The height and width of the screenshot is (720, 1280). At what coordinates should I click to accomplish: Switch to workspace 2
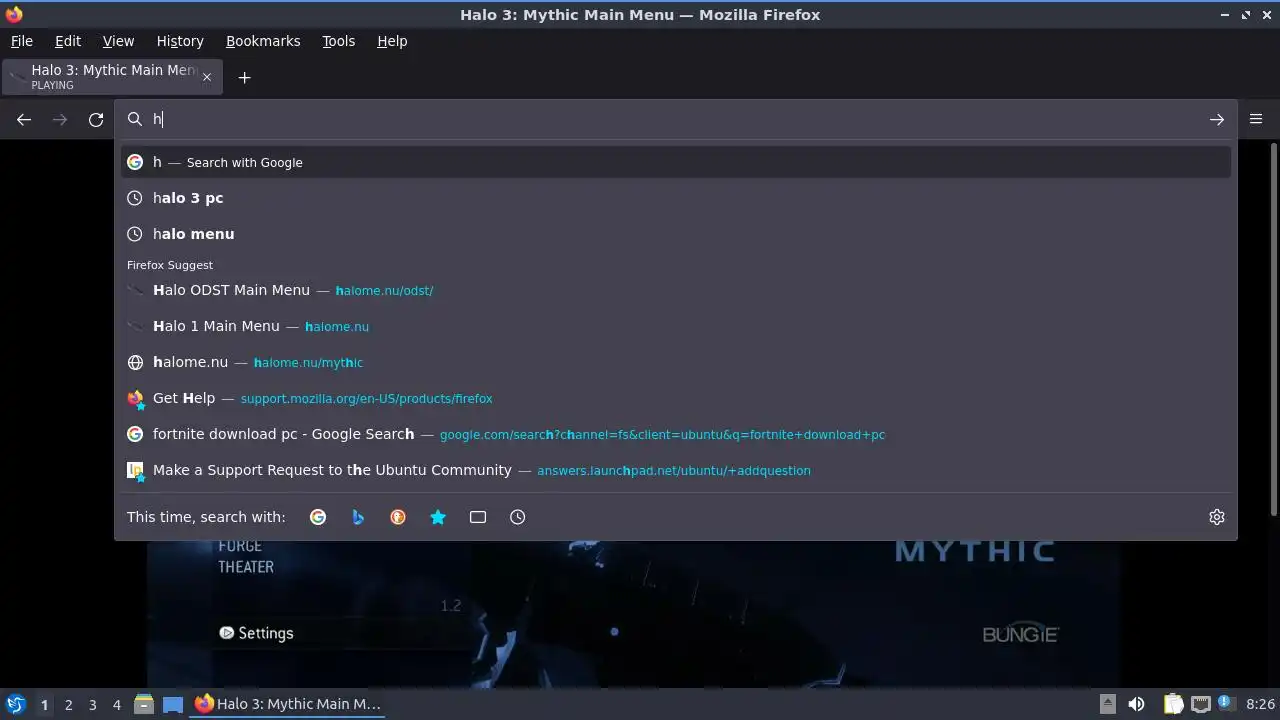point(68,705)
